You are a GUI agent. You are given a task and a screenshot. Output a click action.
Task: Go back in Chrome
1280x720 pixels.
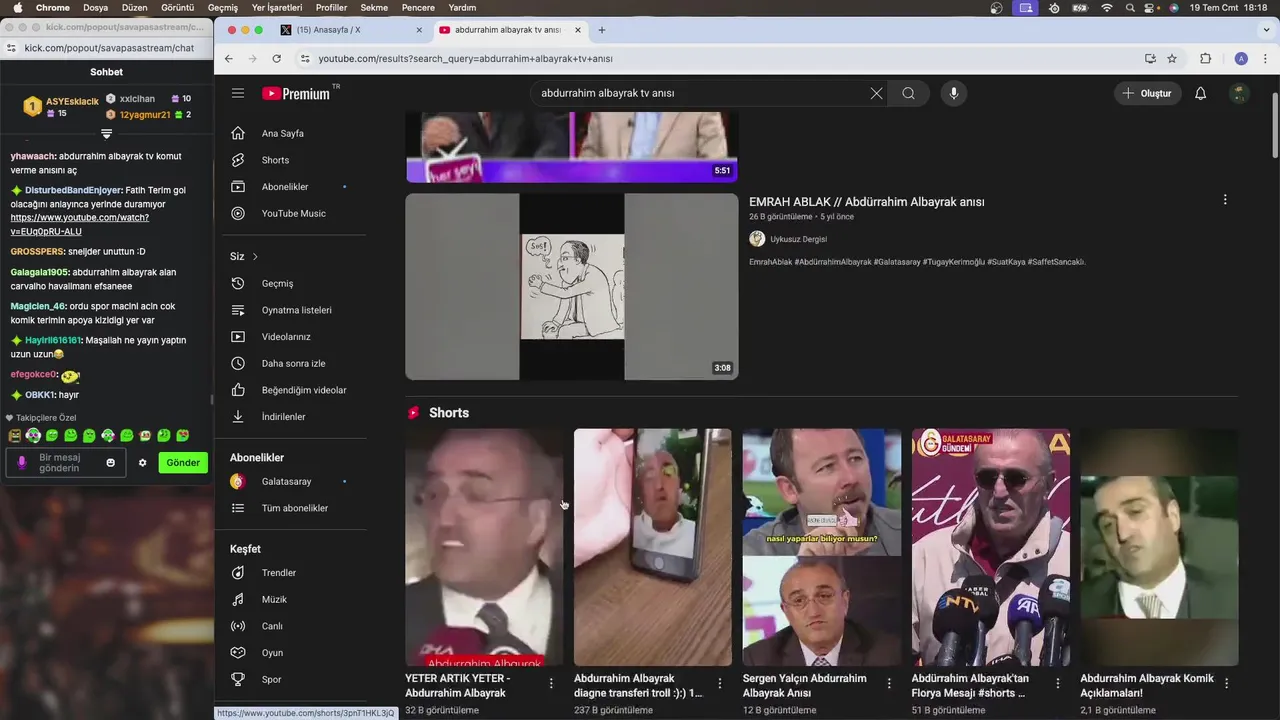click(229, 59)
